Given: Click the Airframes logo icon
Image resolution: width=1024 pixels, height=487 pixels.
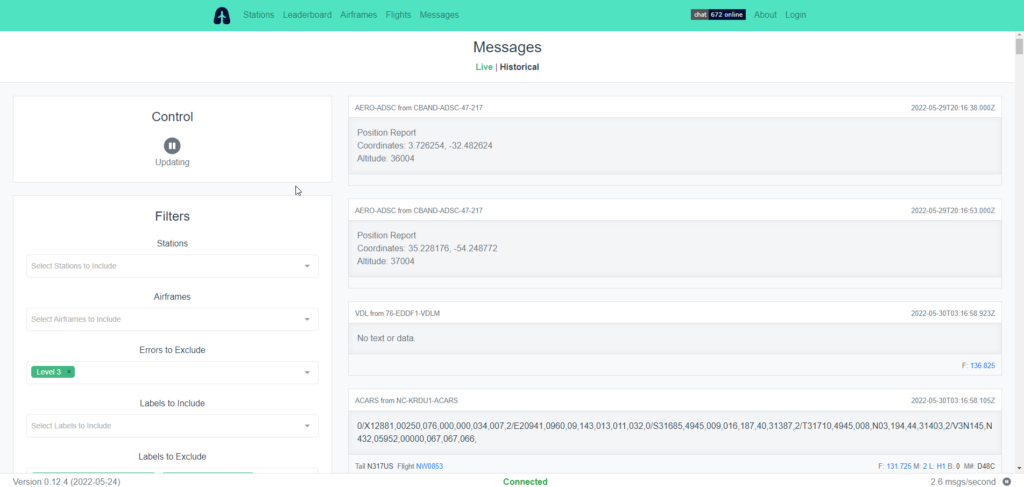Looking at the screenshot, I should (x=221, y=15).
